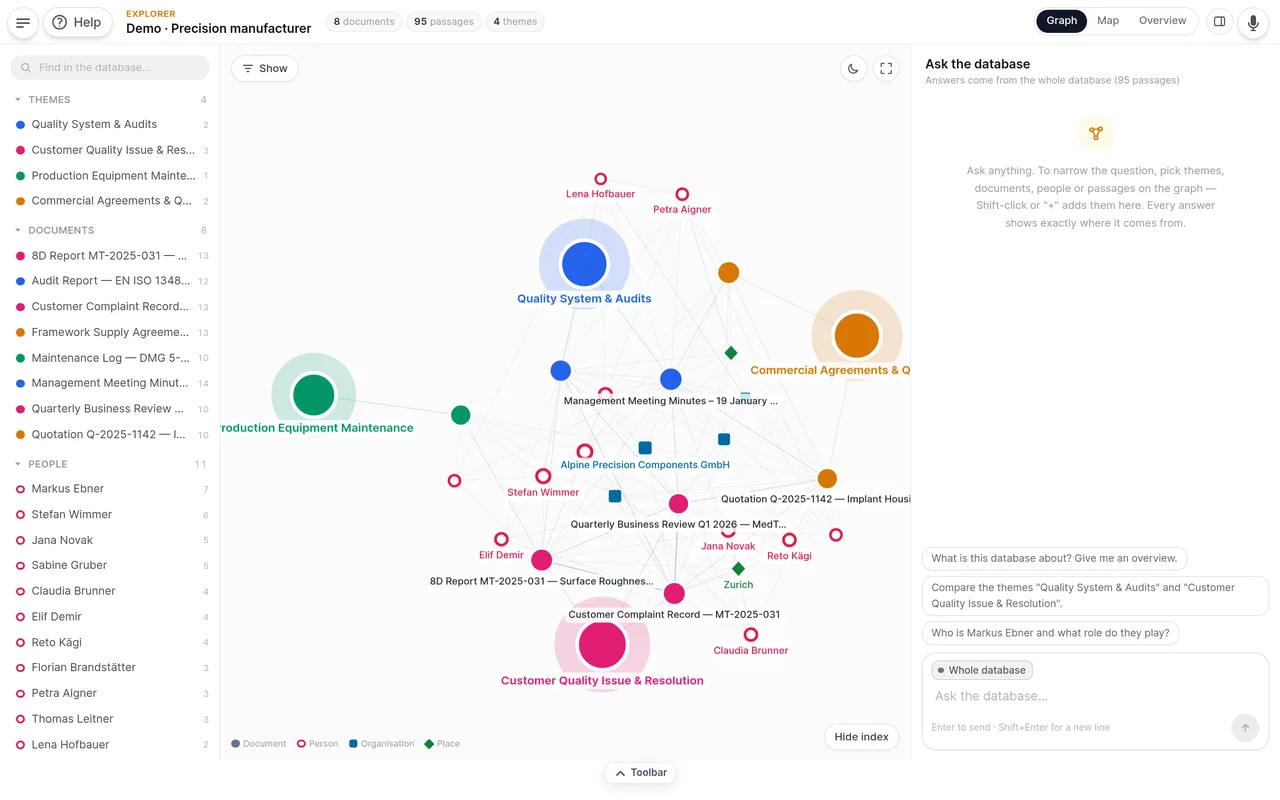Switch to the Overview tab
This screenshot has width=1280, height=800.
(1162, 21)
